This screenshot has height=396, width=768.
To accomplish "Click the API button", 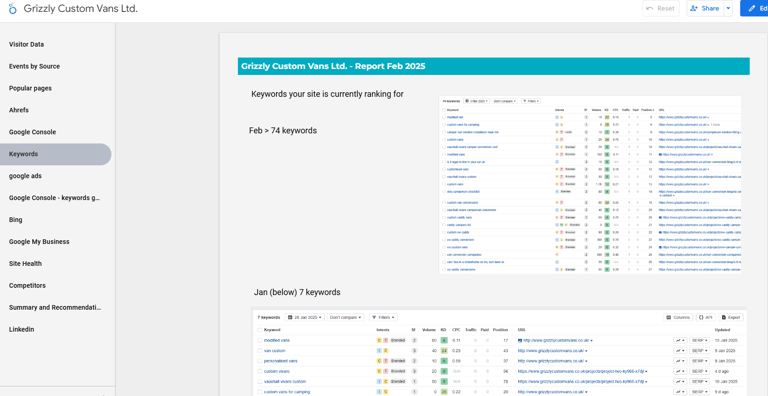I will (705, 317).
